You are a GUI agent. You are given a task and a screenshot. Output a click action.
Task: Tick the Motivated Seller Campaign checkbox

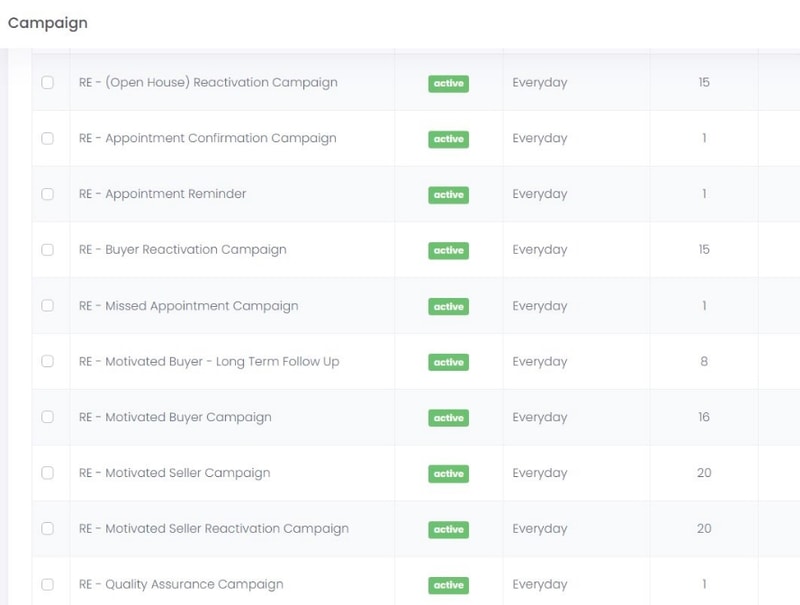tap(47, 473)
